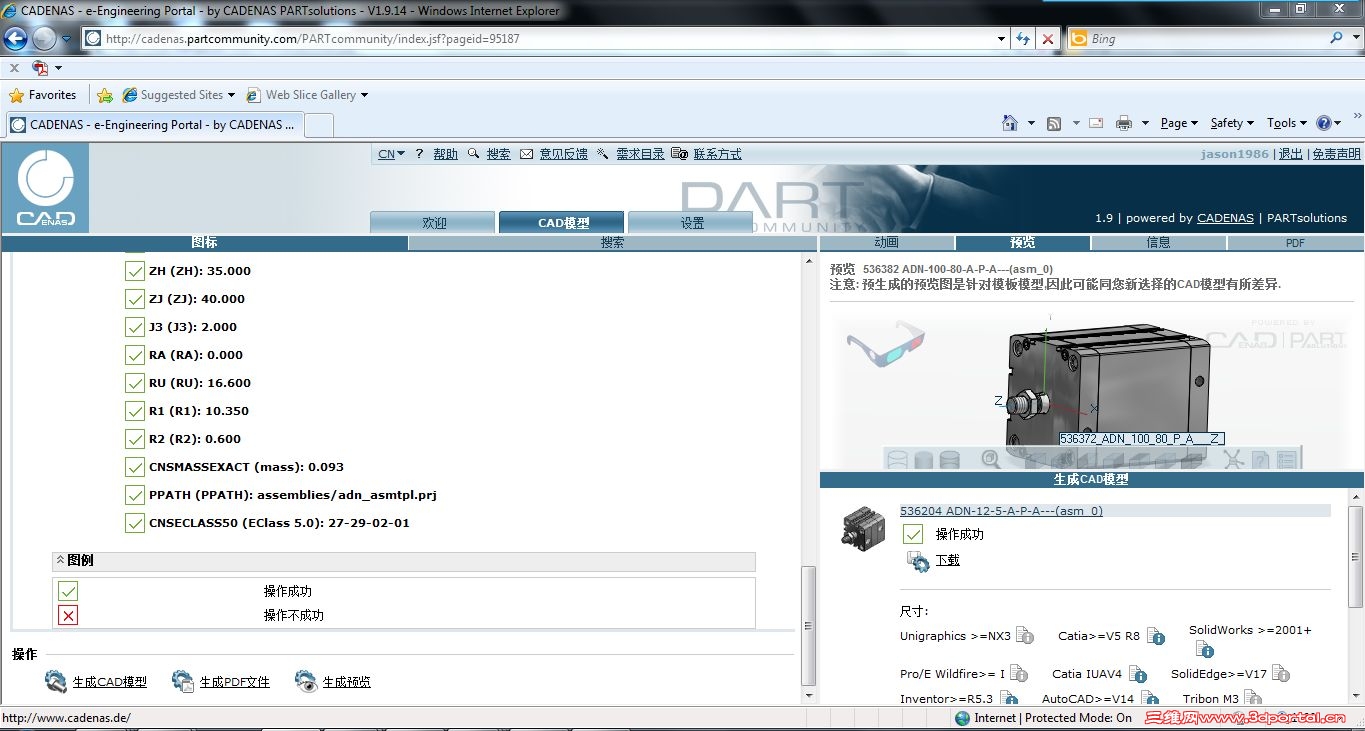Toggle the PPATH assemblies checkbox

tap(134, 495)
